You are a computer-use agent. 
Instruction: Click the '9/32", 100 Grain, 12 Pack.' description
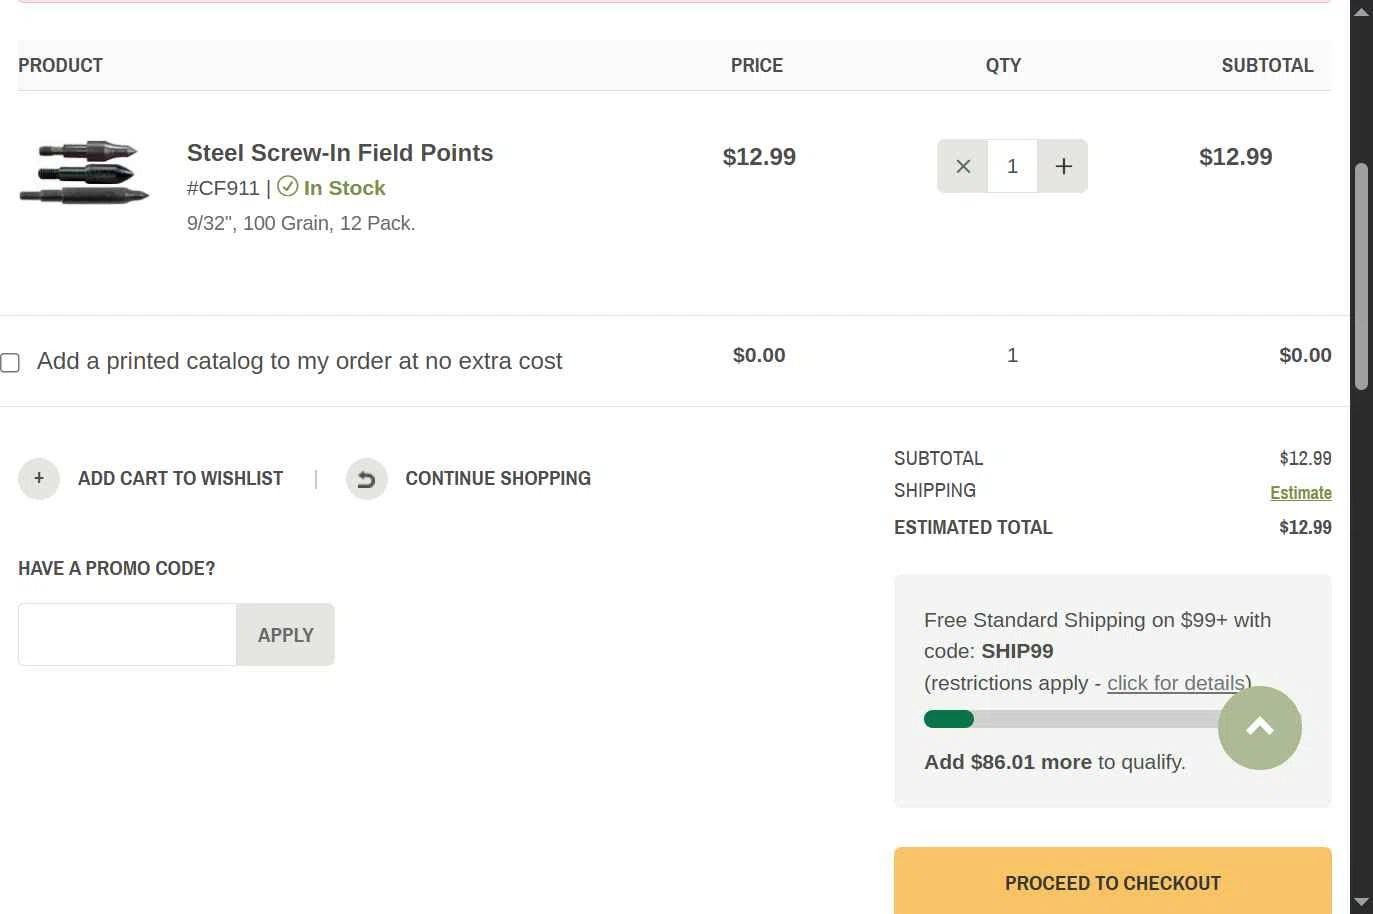301,223
